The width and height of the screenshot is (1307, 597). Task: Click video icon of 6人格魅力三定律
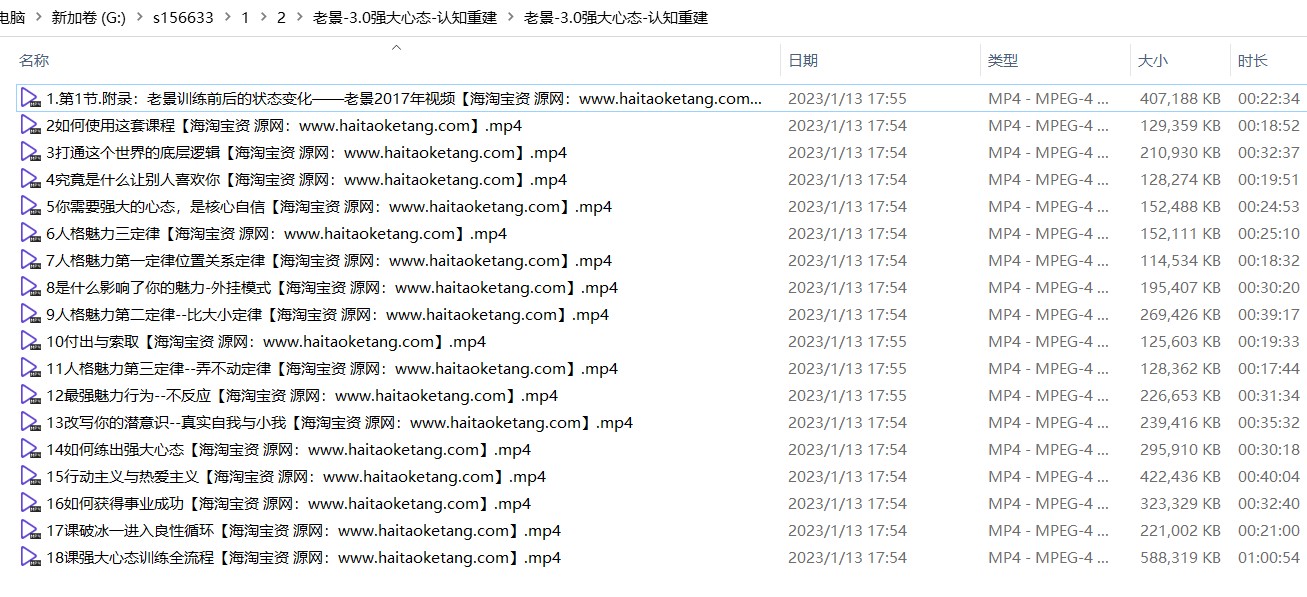[x=30, y=234]
